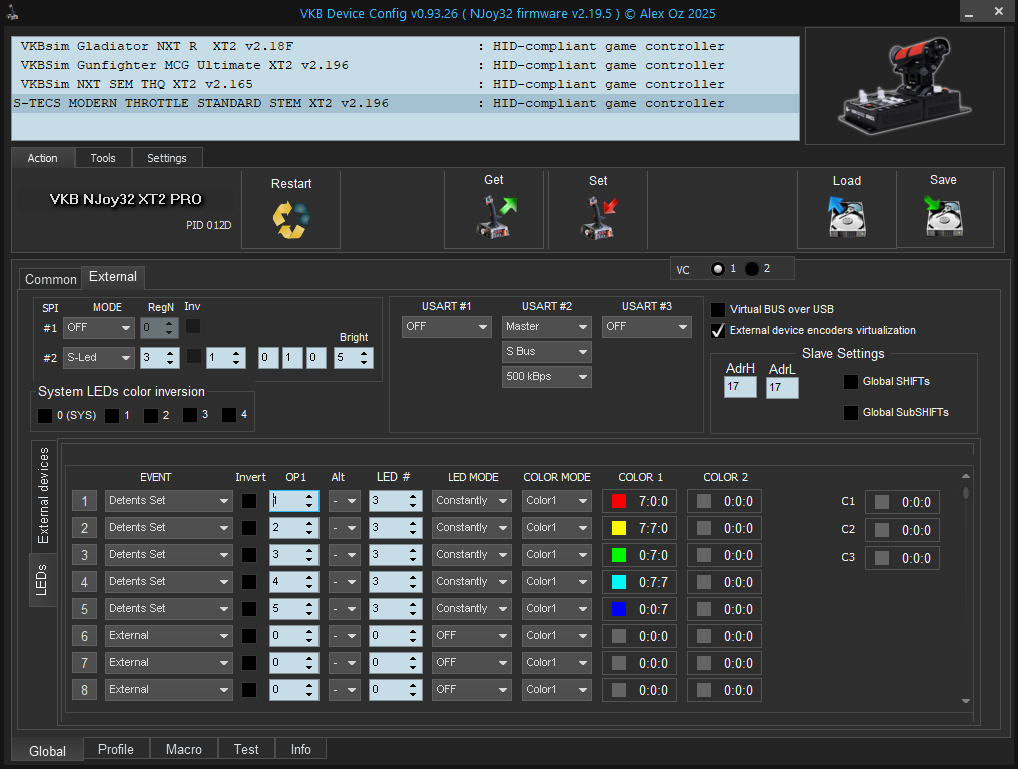The image size is (1018, 769).
Task: Click the Get settings joystick icon
Action: [496, 217]
